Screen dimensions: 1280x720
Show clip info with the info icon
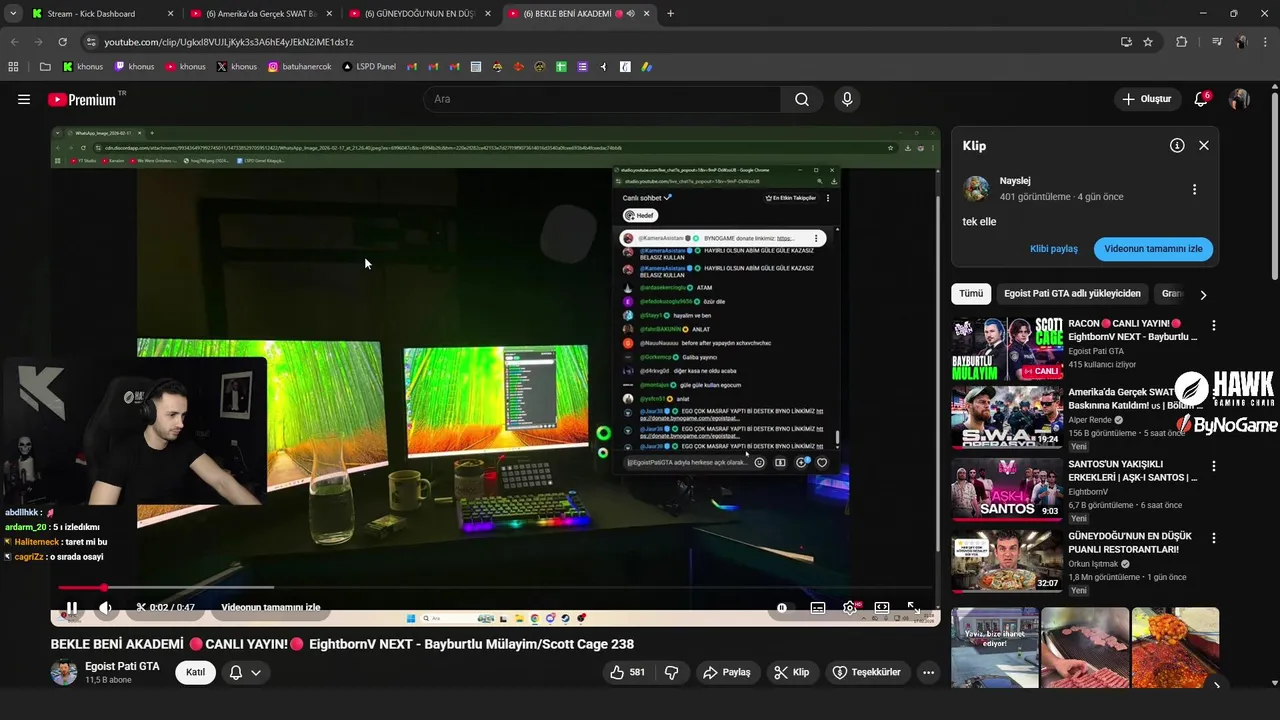tap(1177, 145)
